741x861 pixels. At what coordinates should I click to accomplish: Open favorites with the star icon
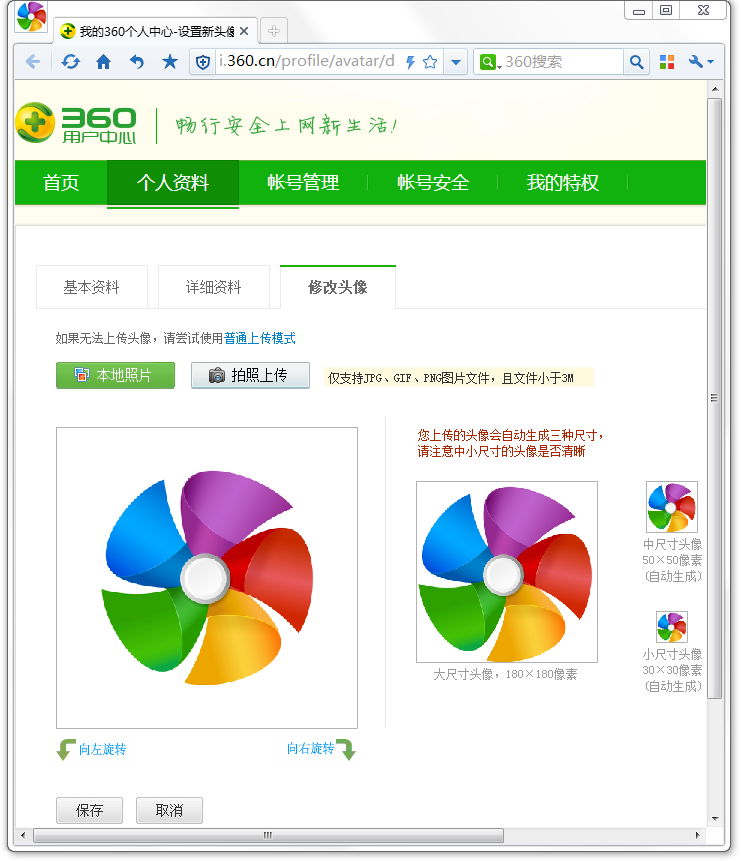pos(170,62)
